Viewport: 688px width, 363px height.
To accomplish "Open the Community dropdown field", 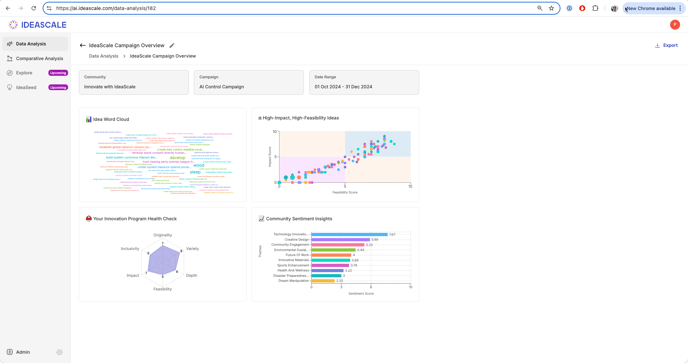I will click(134, 83).
